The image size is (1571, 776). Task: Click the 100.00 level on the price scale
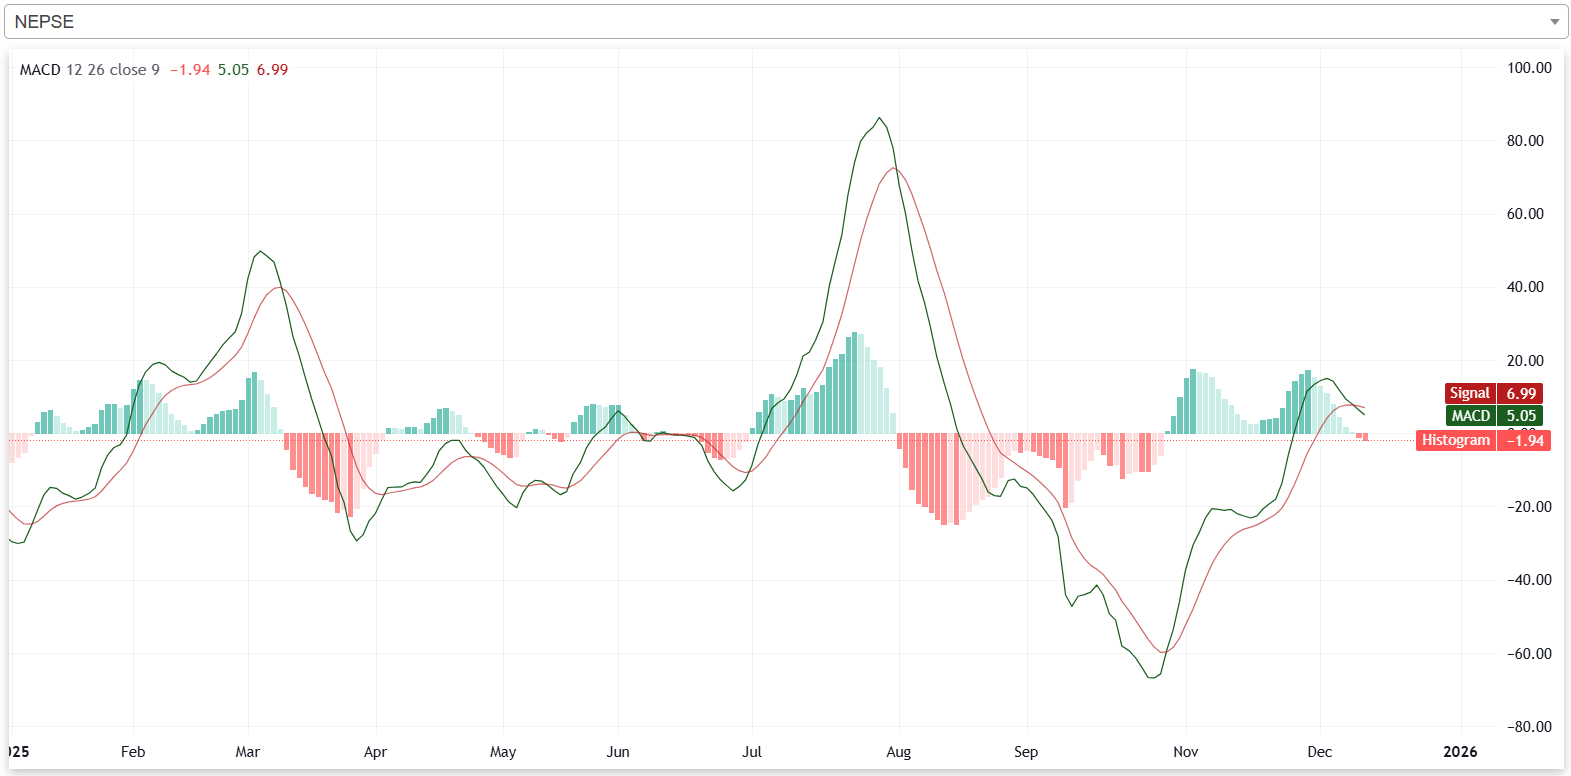[x=1529, y=68]
